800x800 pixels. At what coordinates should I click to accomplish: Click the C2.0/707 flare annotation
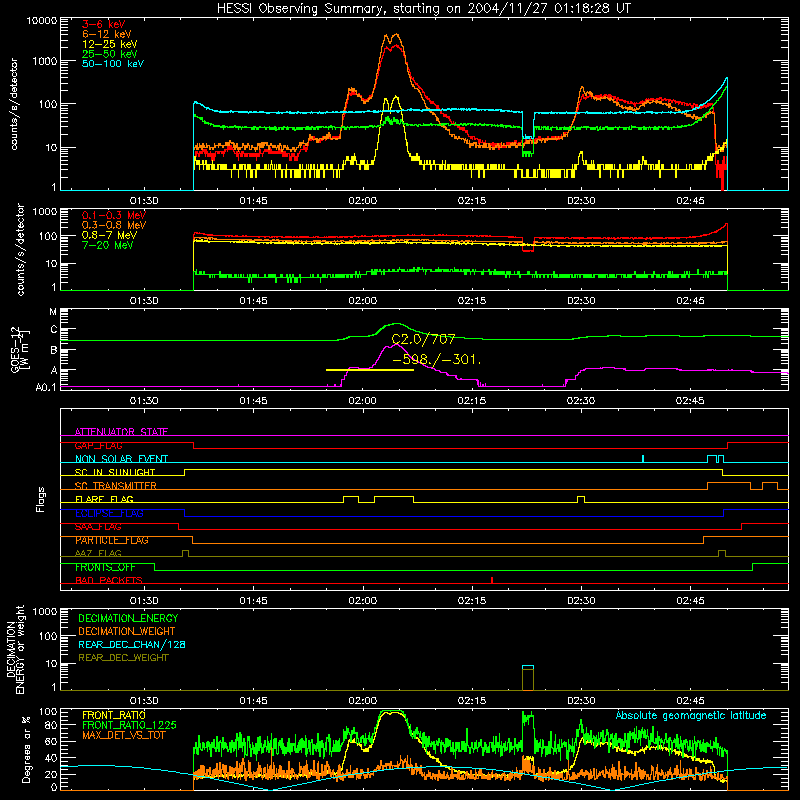pyautogui.click(x=423, y=339)
